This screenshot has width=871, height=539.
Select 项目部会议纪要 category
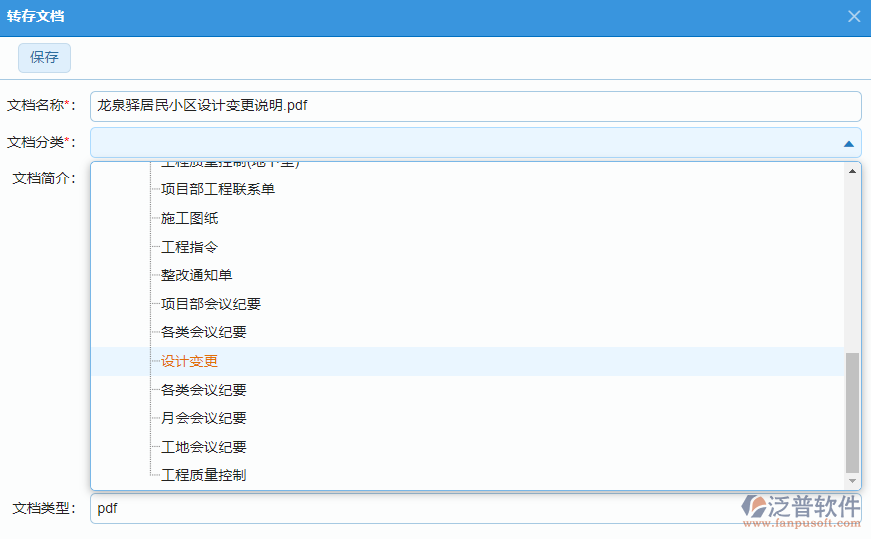(x=210, y=304)
